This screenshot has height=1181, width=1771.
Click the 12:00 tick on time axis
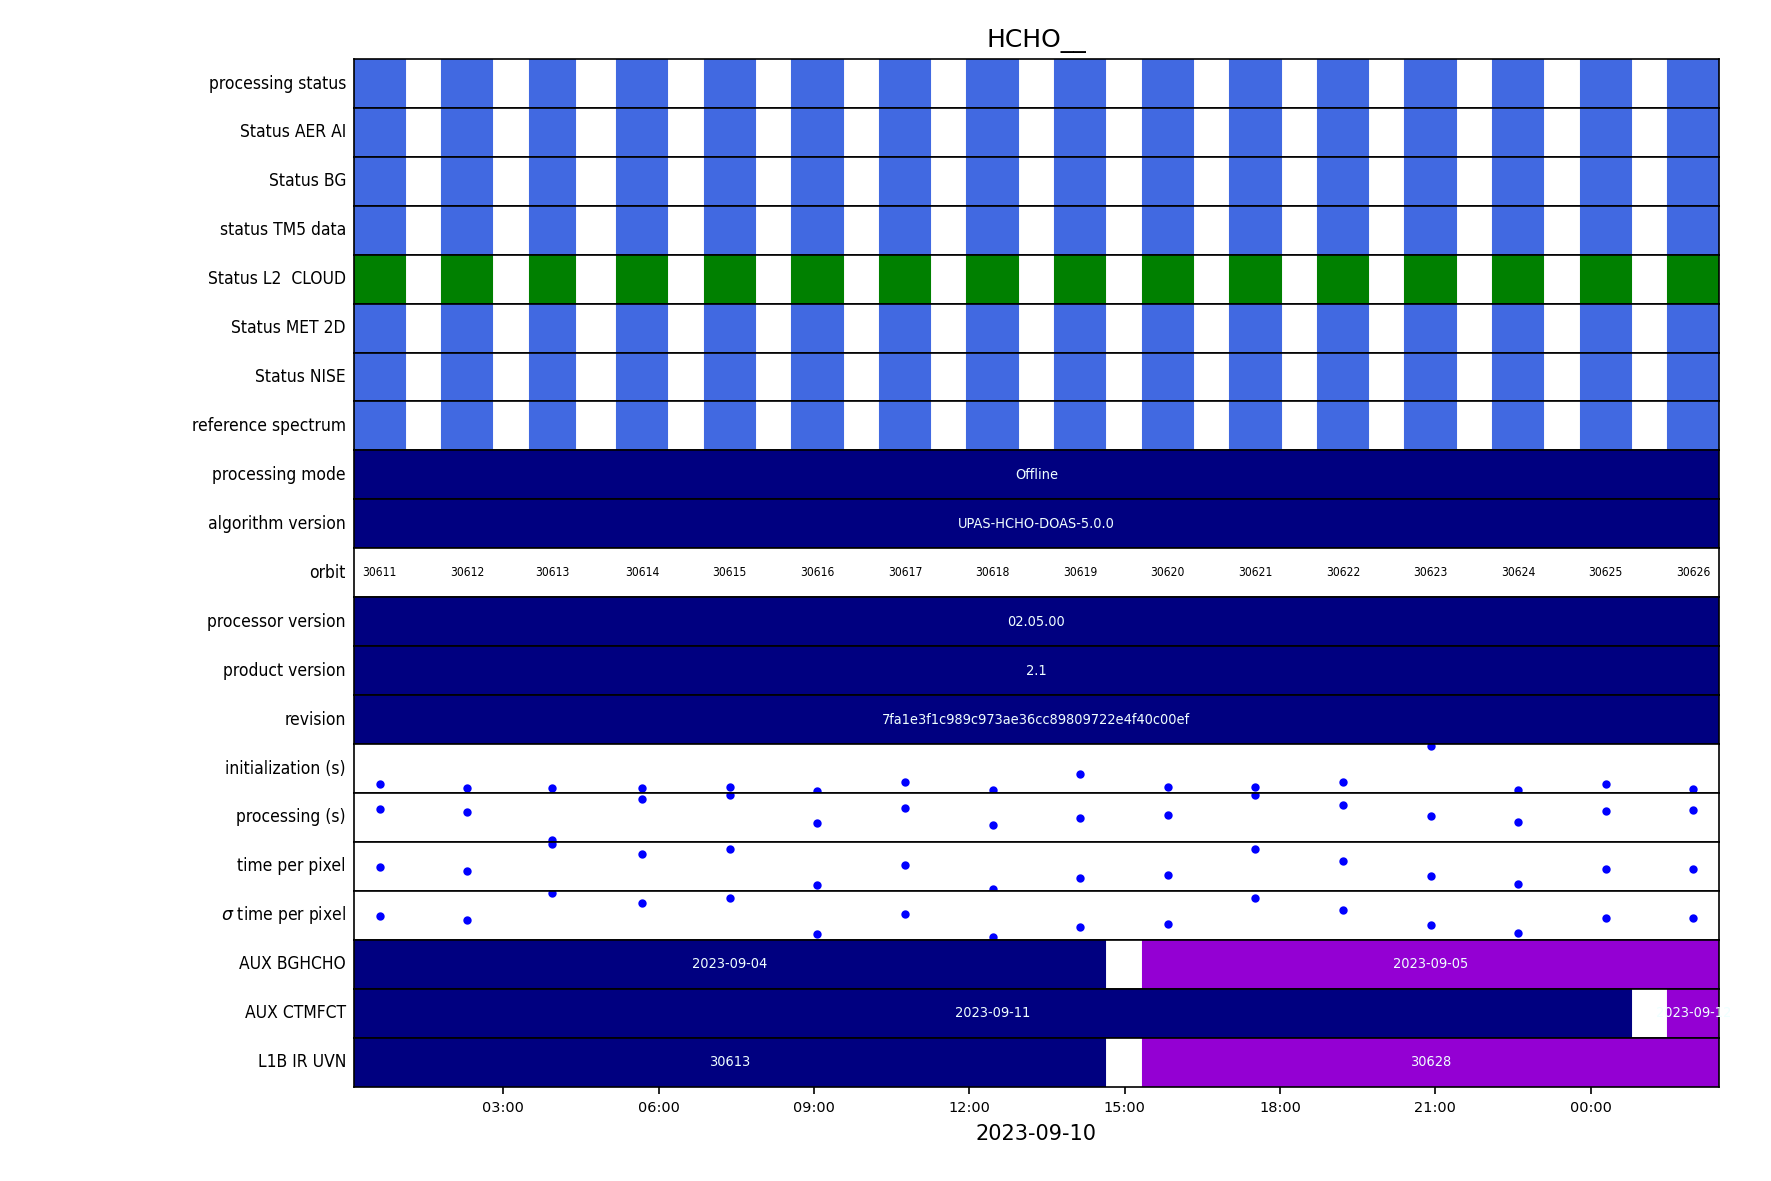click(x=968, y=1107)
